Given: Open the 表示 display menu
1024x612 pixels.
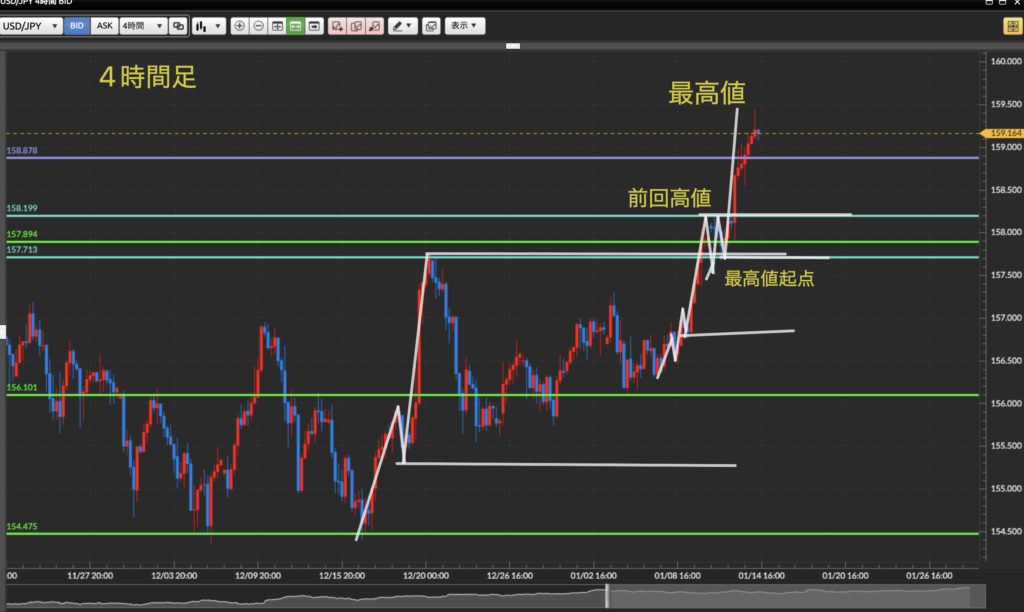Looking at the screenshot, I should click(x=463, y=26).
